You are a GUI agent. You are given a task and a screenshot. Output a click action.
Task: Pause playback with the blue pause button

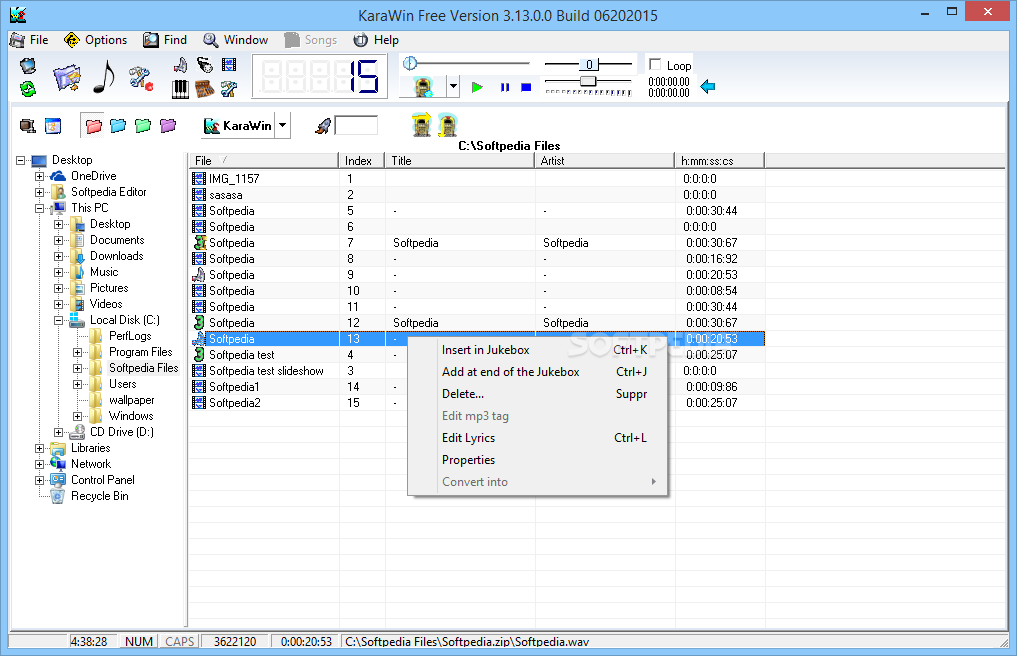pos(505,87)
